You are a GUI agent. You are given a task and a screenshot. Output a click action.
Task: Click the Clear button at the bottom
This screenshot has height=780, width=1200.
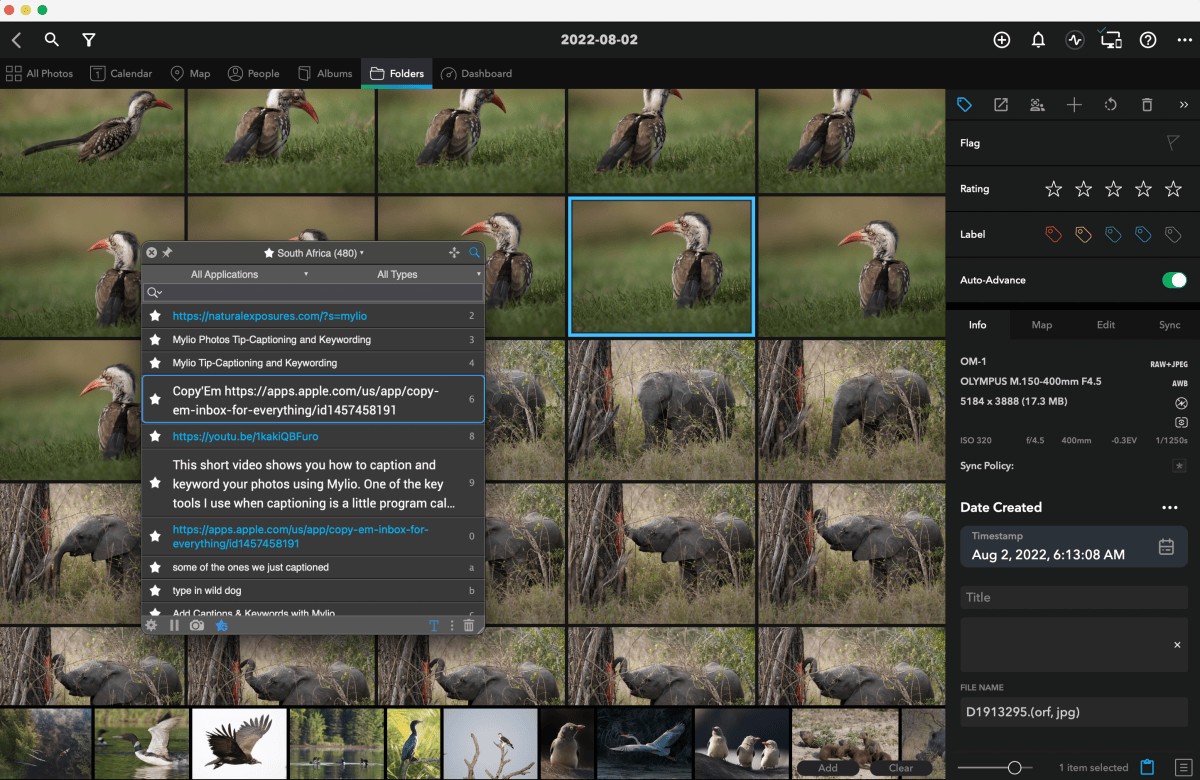(x=901, y=768)
